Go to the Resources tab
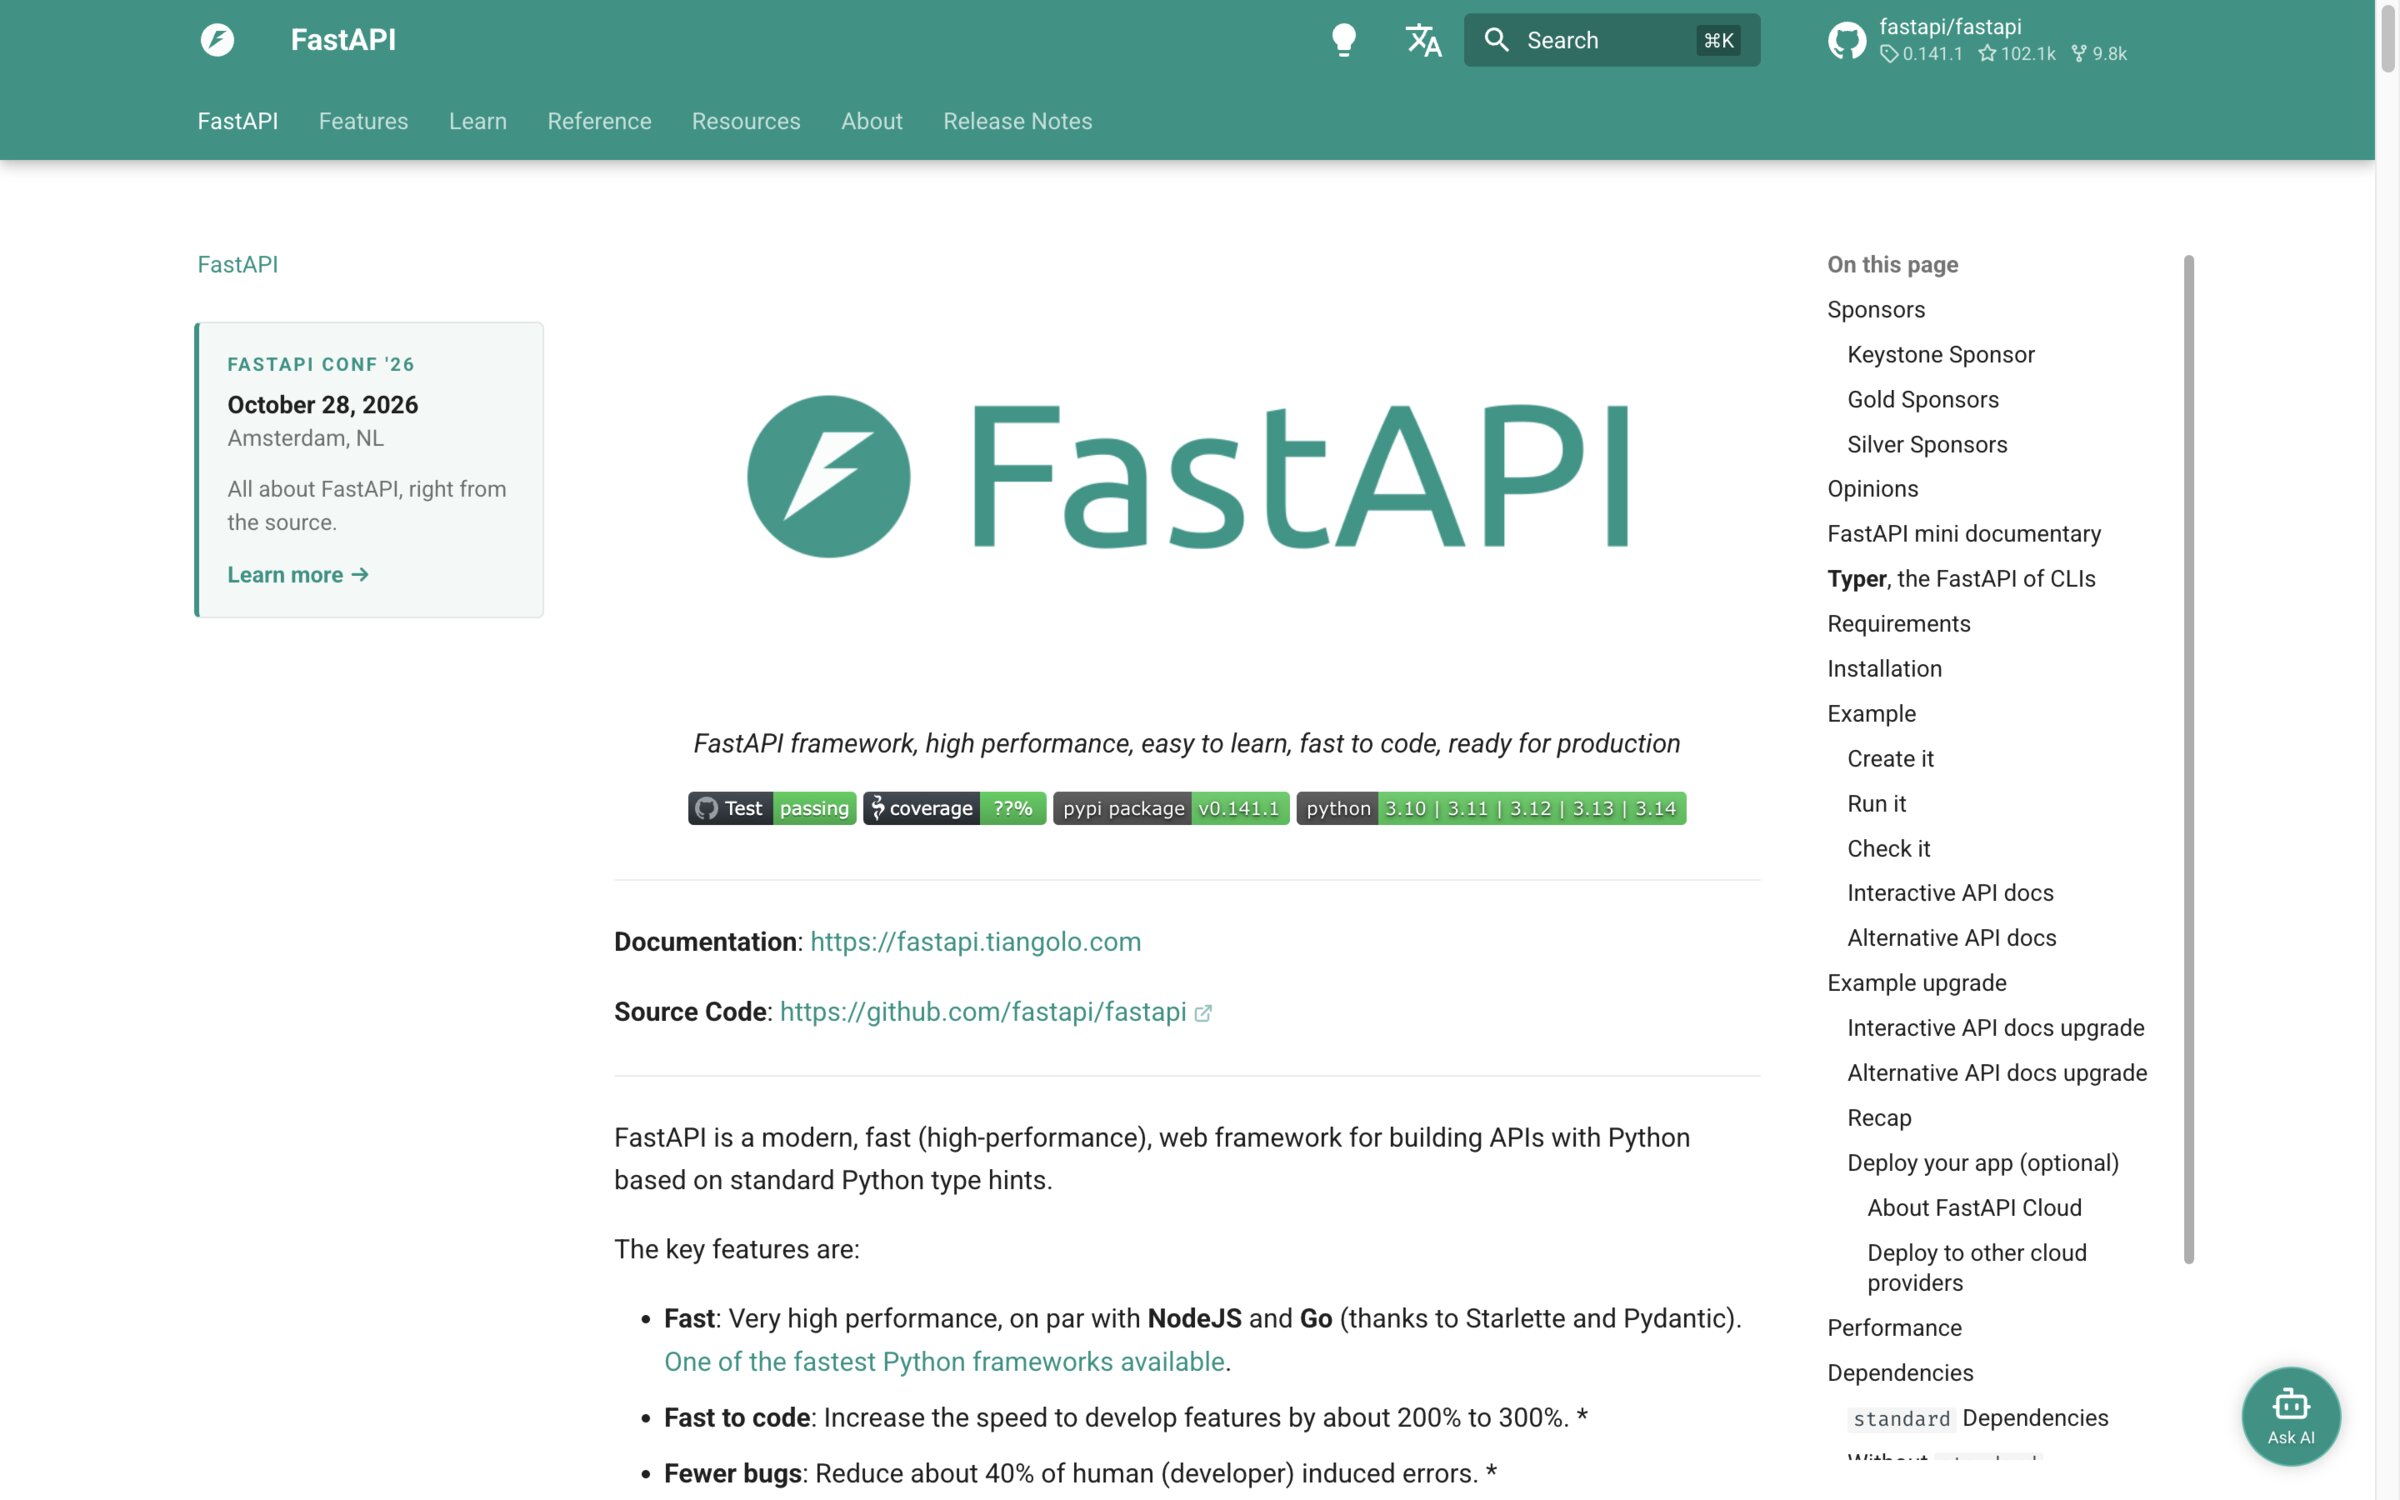This screenshot has height=1500, width=2400. click(x=745, y=121)
